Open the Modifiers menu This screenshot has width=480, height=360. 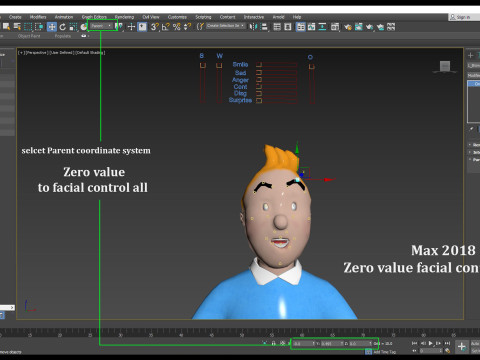coord(38,17)
